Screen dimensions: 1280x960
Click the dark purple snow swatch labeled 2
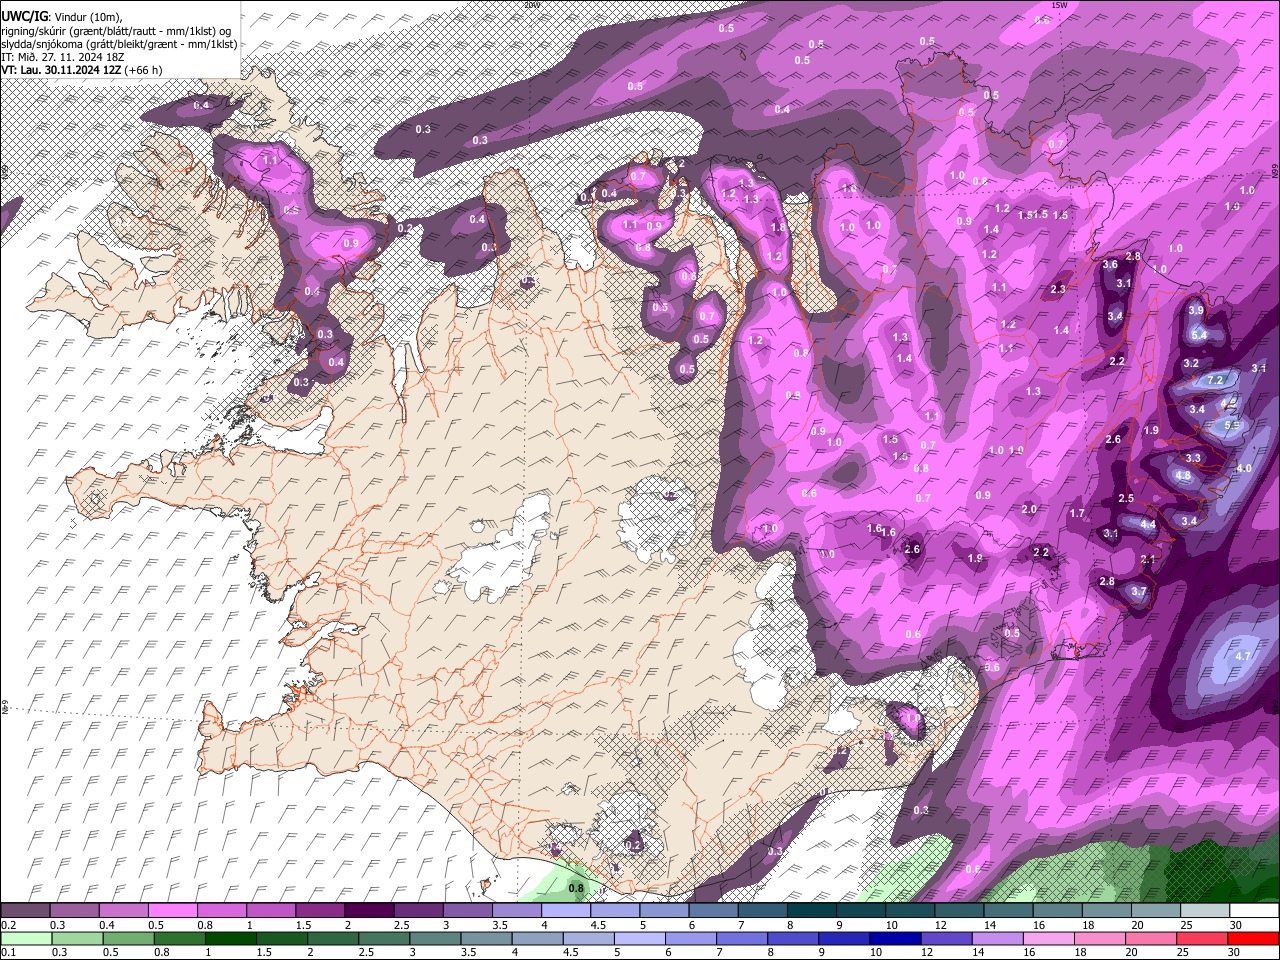tap(369, 911)
